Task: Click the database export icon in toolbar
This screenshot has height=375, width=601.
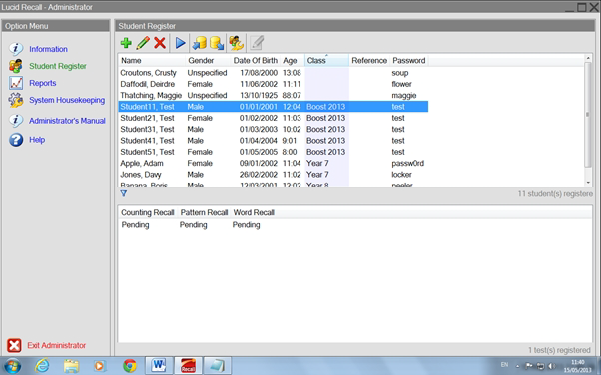Action: 217,43
